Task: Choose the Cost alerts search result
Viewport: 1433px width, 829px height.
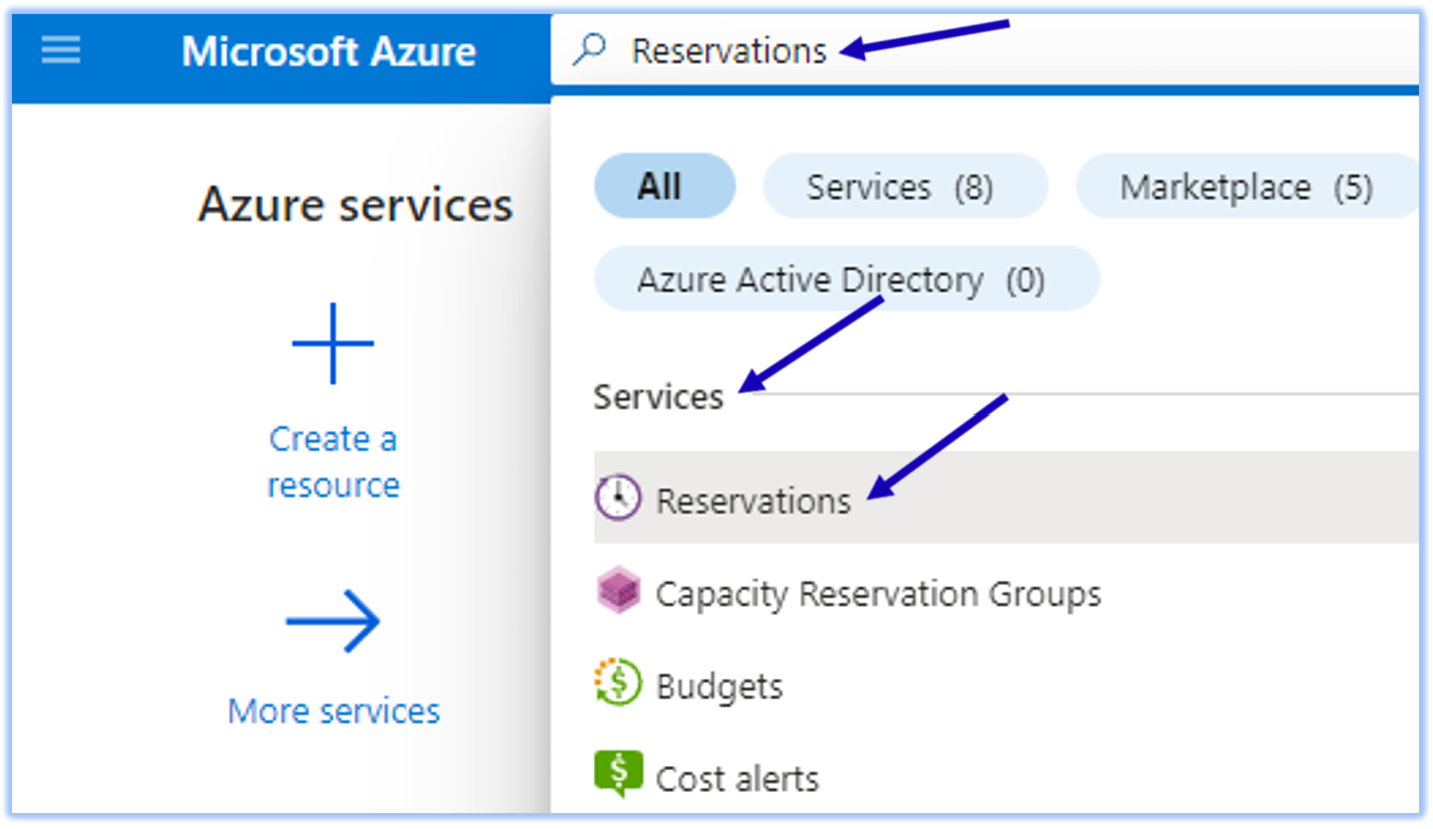Action: [x=737, y=777]
